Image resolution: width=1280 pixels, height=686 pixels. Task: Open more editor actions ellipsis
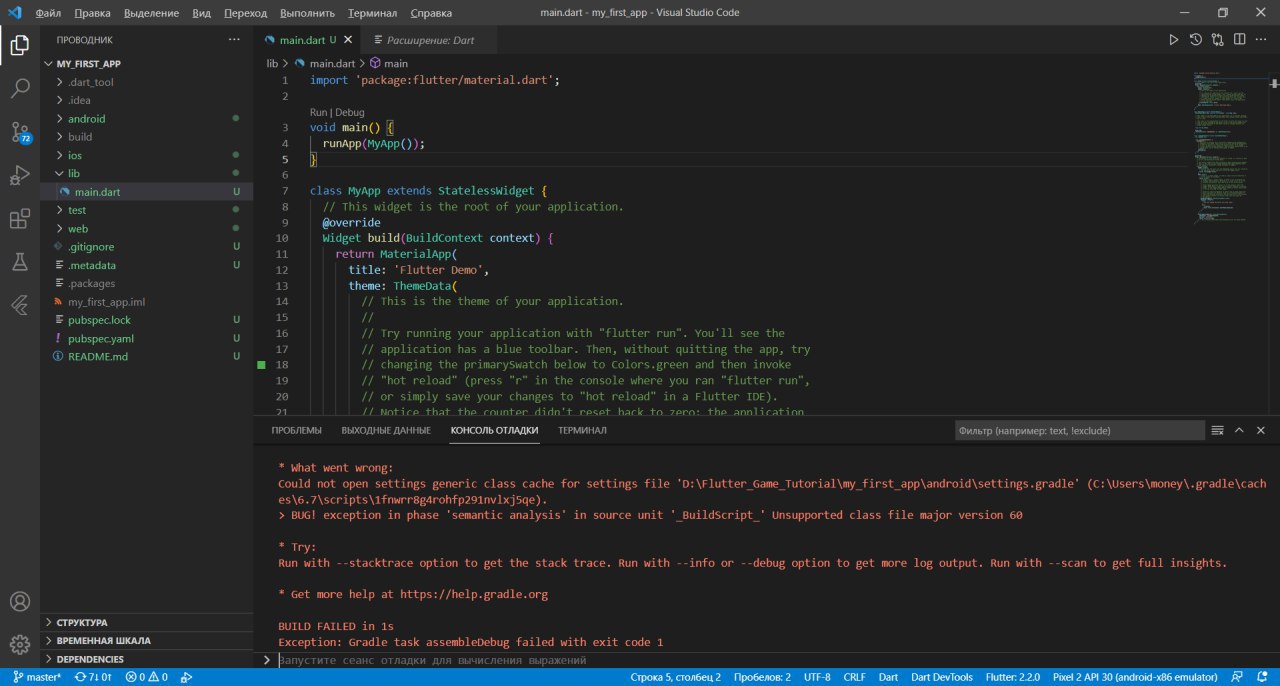(x=1261, y=40)
